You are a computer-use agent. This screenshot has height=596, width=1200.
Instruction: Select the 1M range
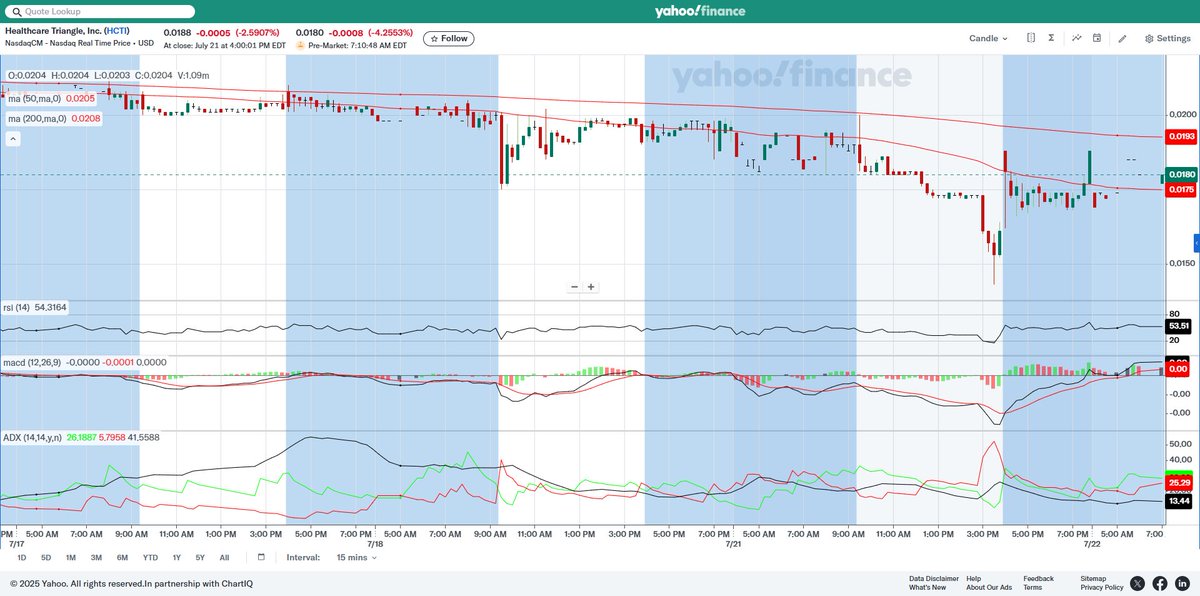71,557
